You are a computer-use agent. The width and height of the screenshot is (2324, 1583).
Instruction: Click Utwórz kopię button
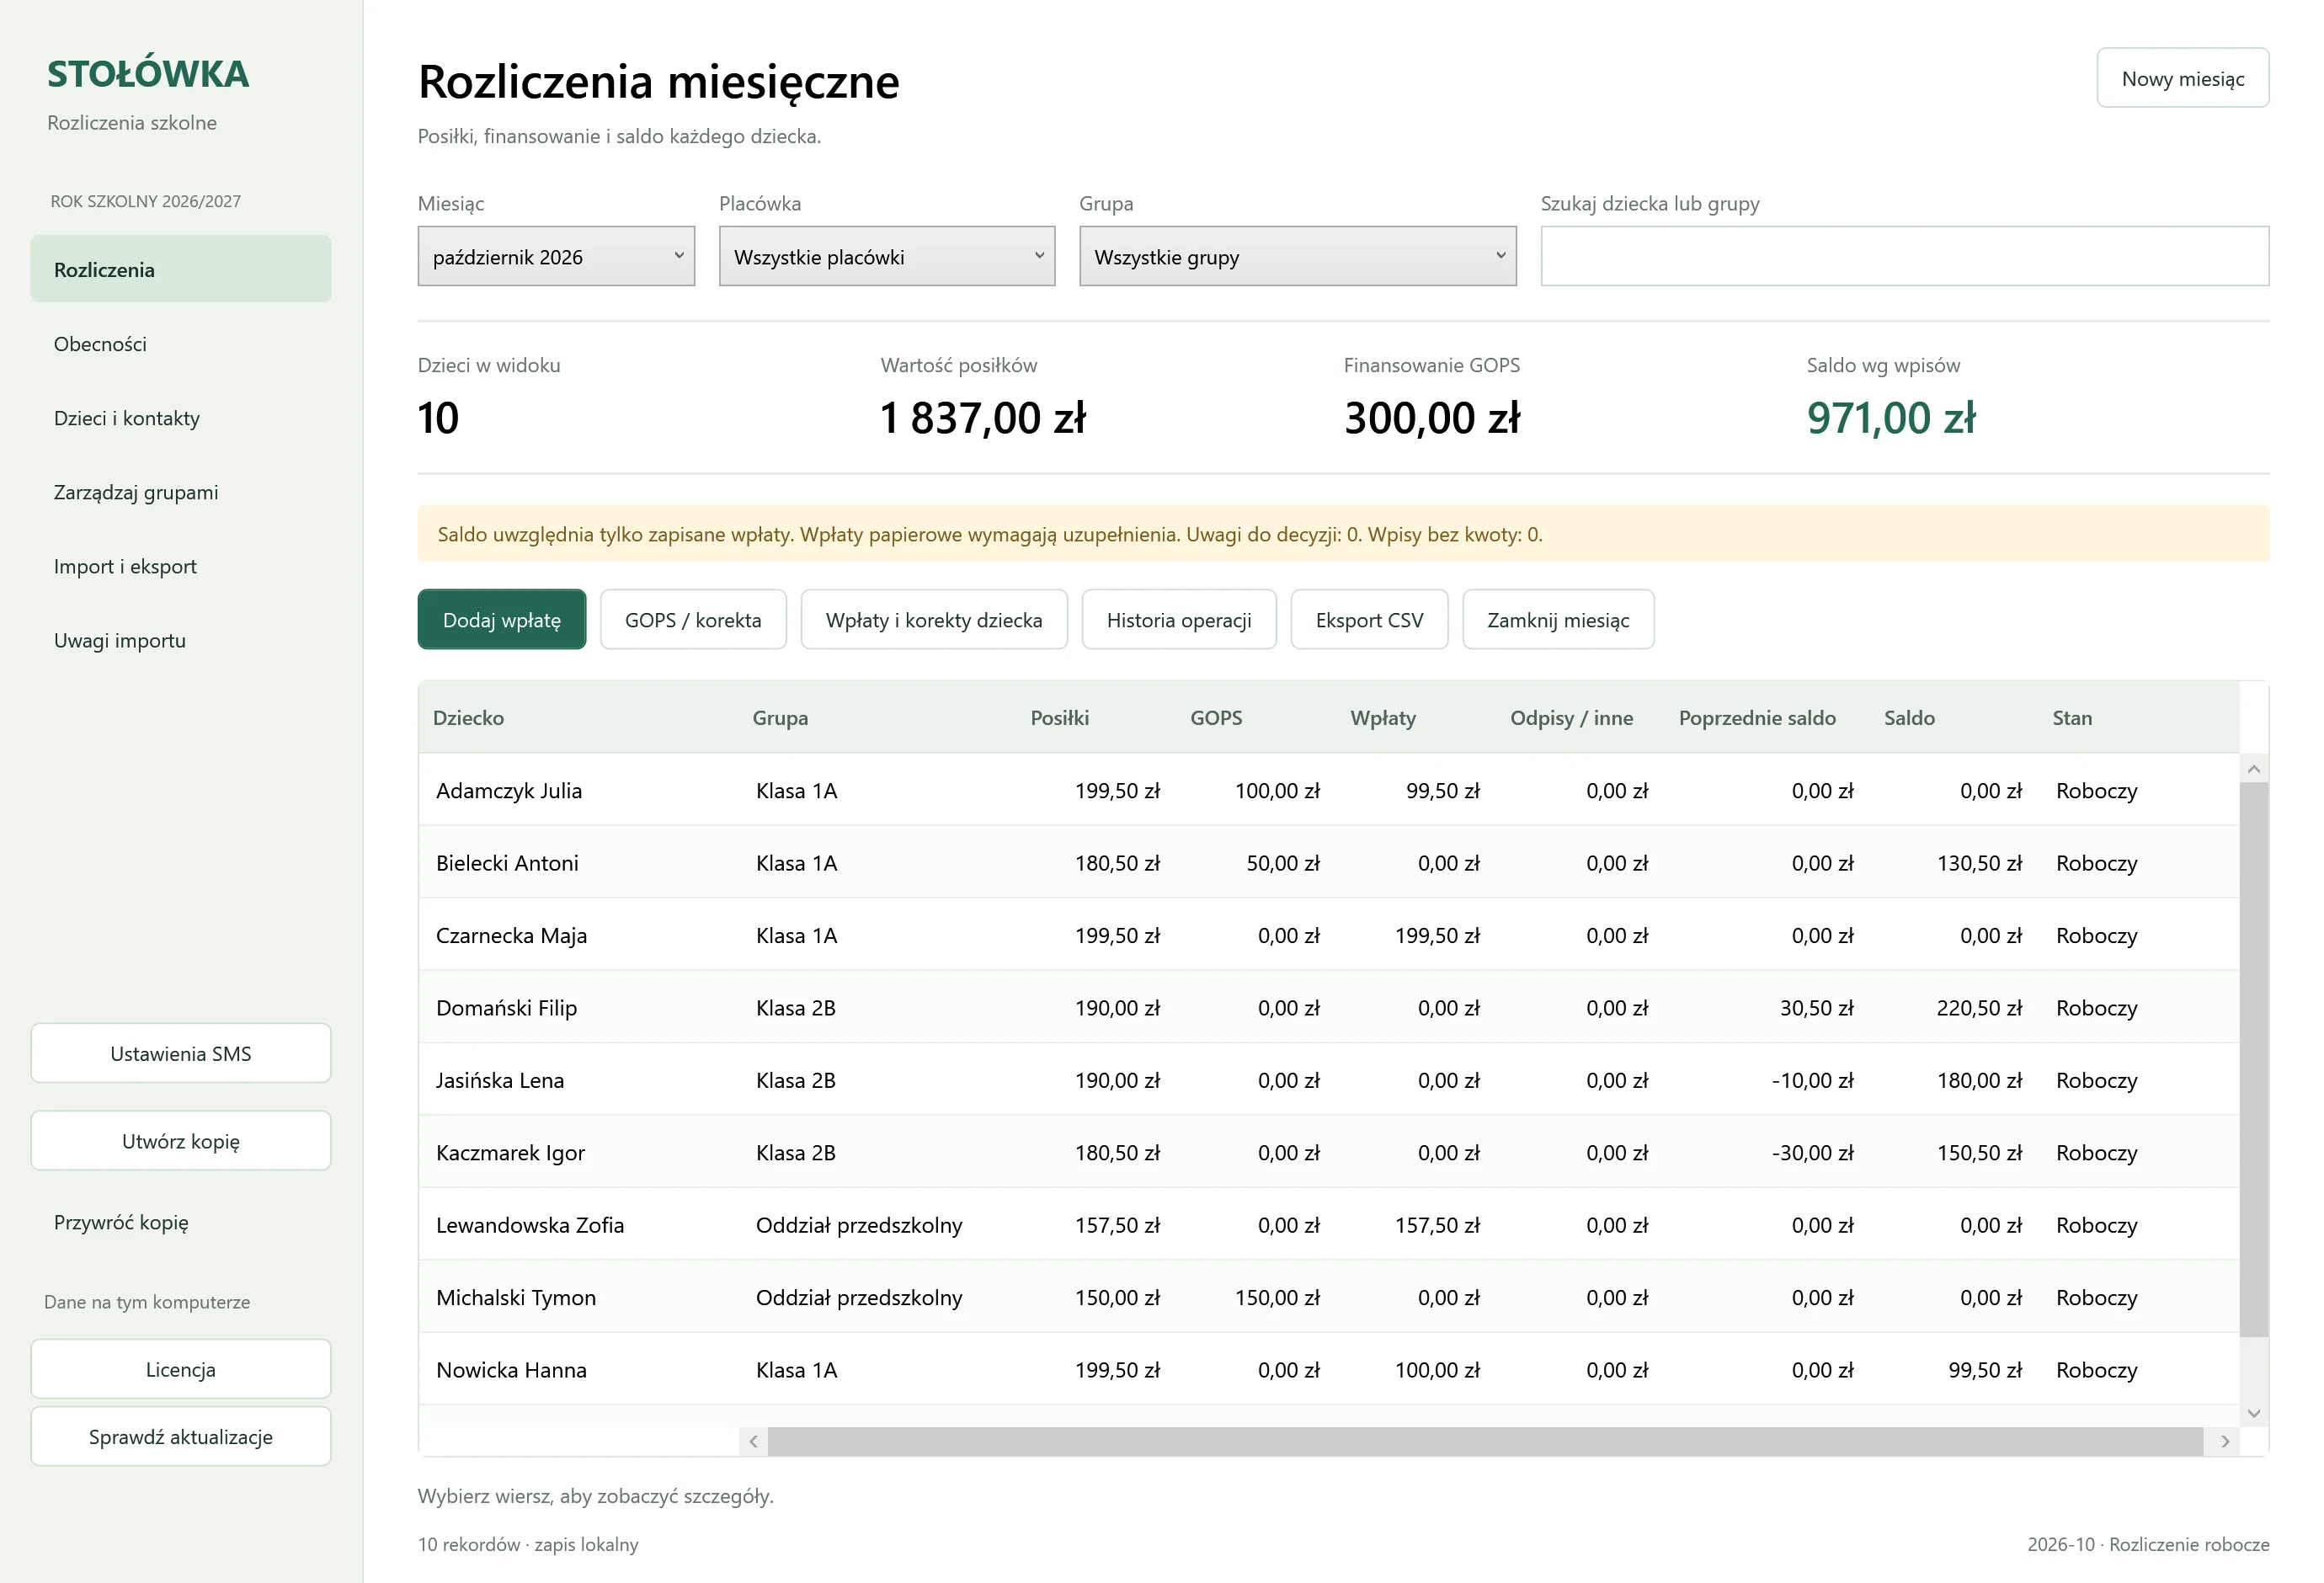point(181,1141)
